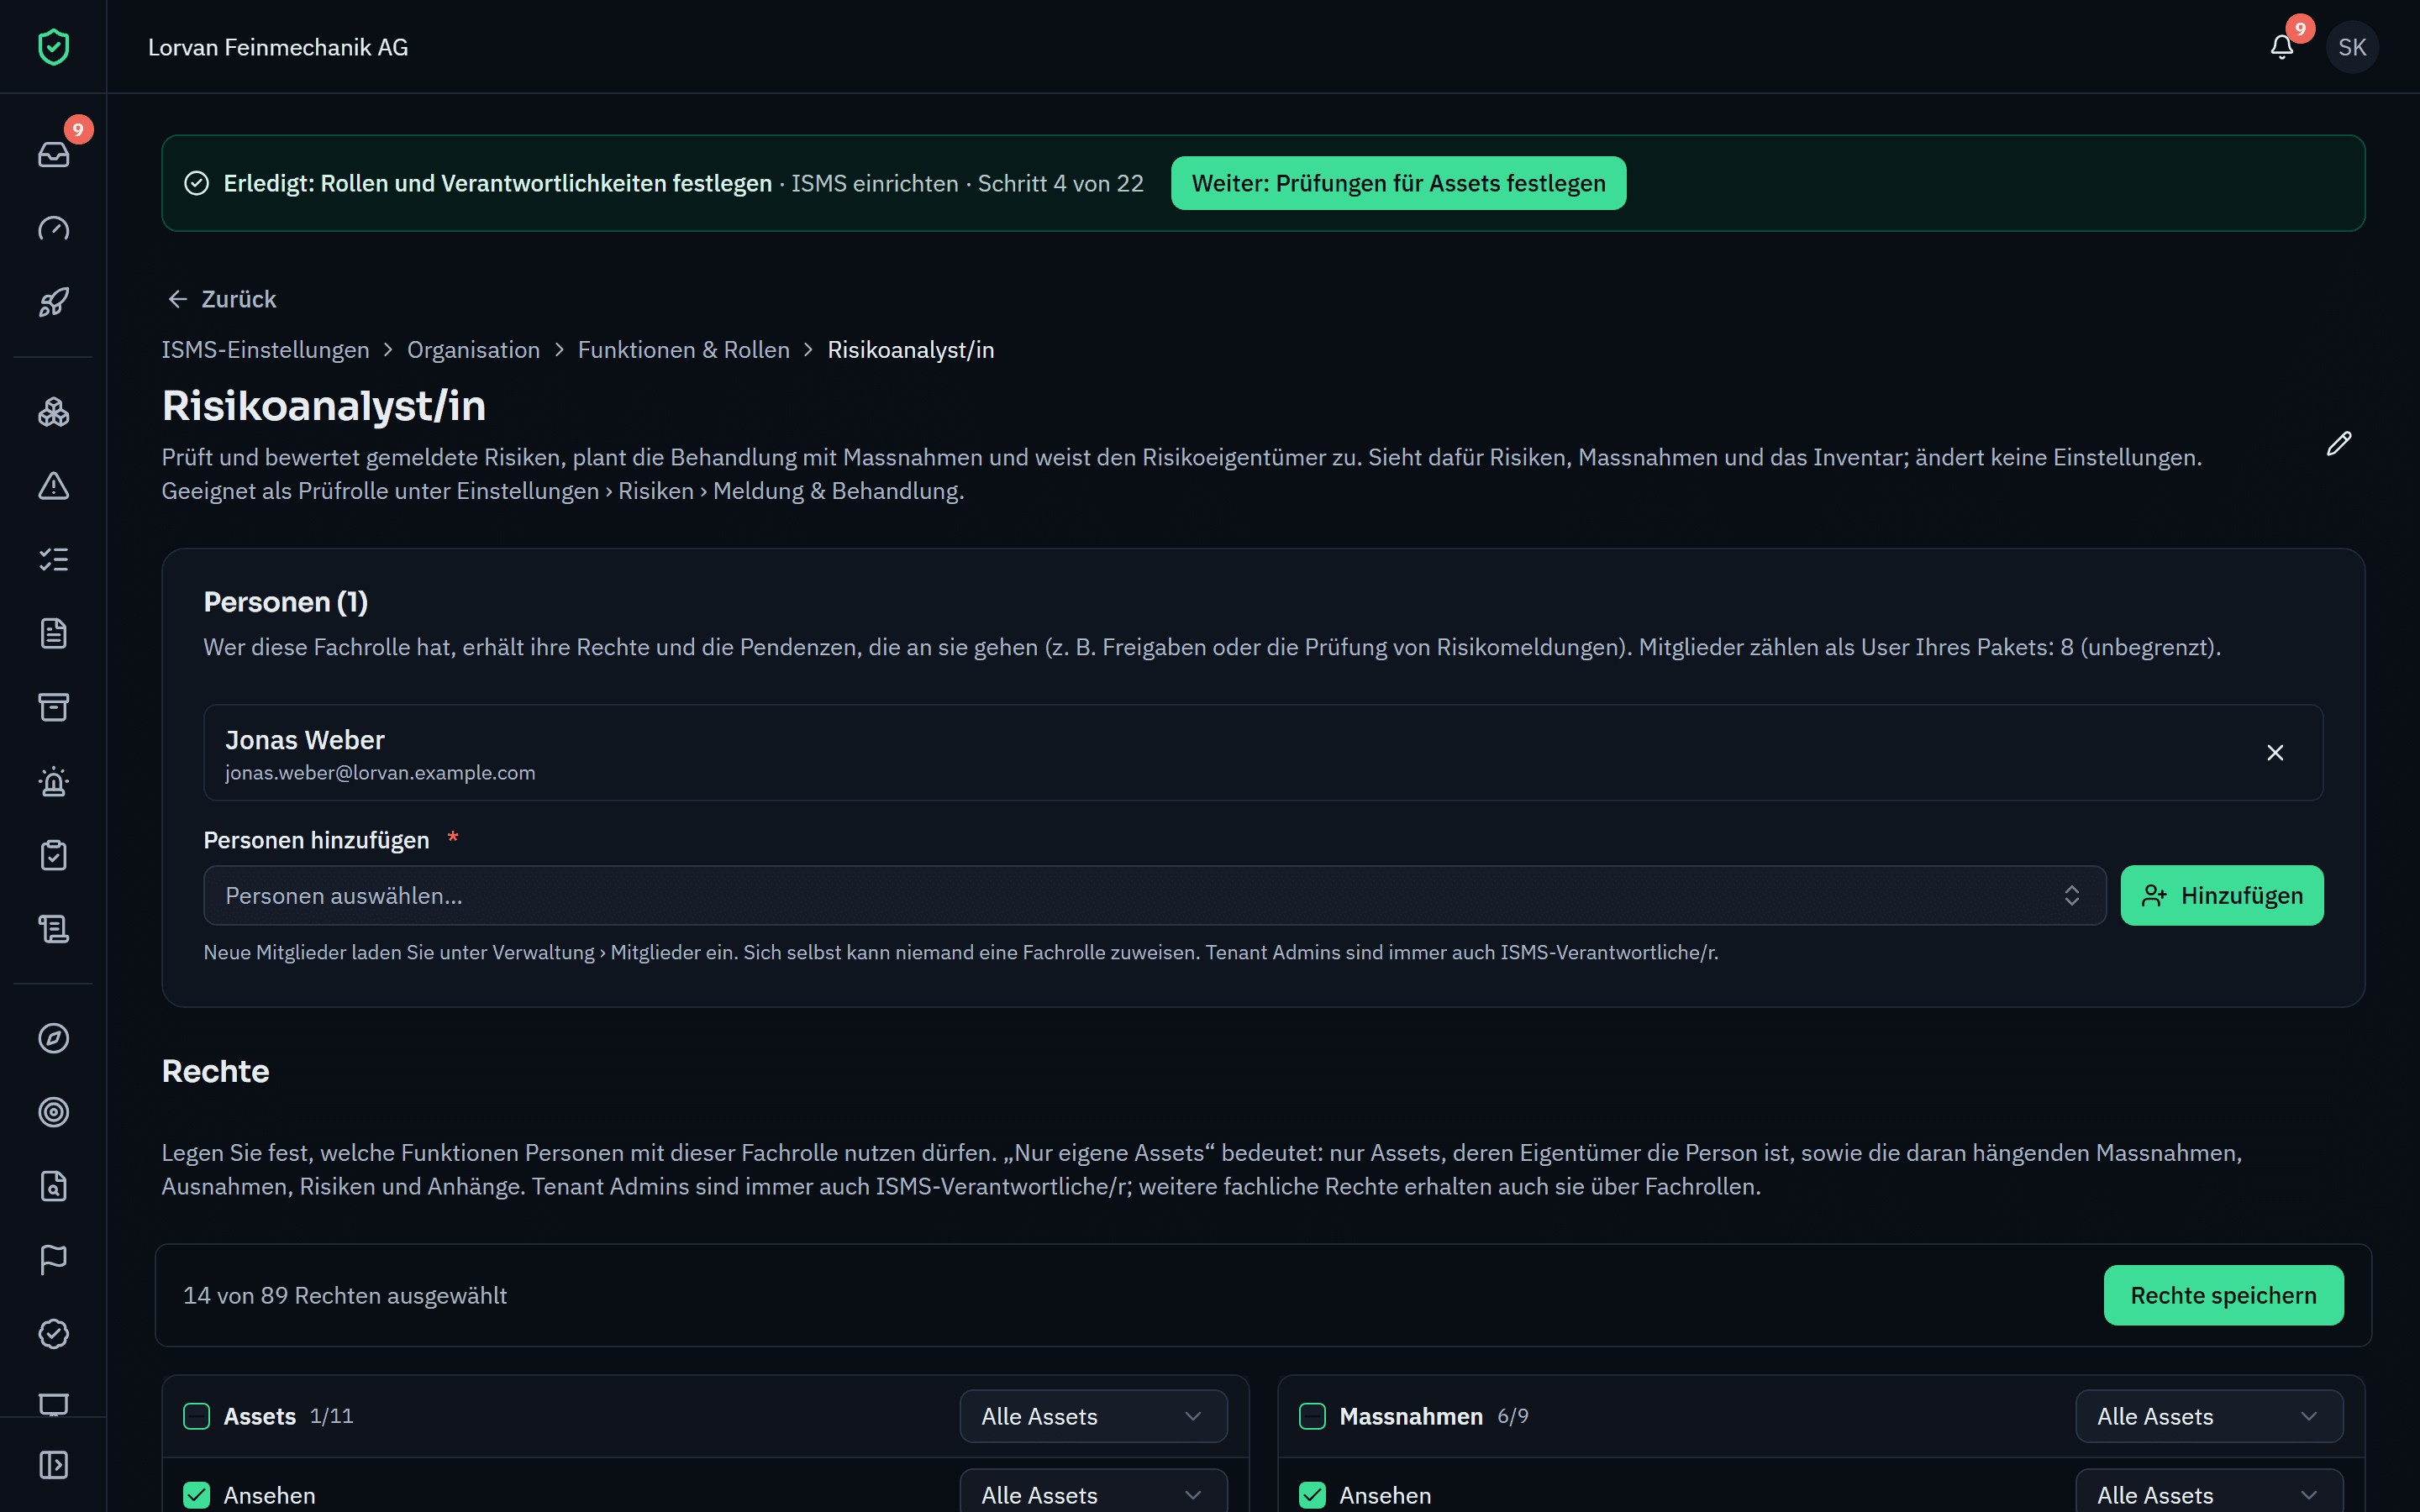Viewport: 2420px width, 1512px height.
Task: Open the Assets group scope dropdown
Action: [1093, 1416]
